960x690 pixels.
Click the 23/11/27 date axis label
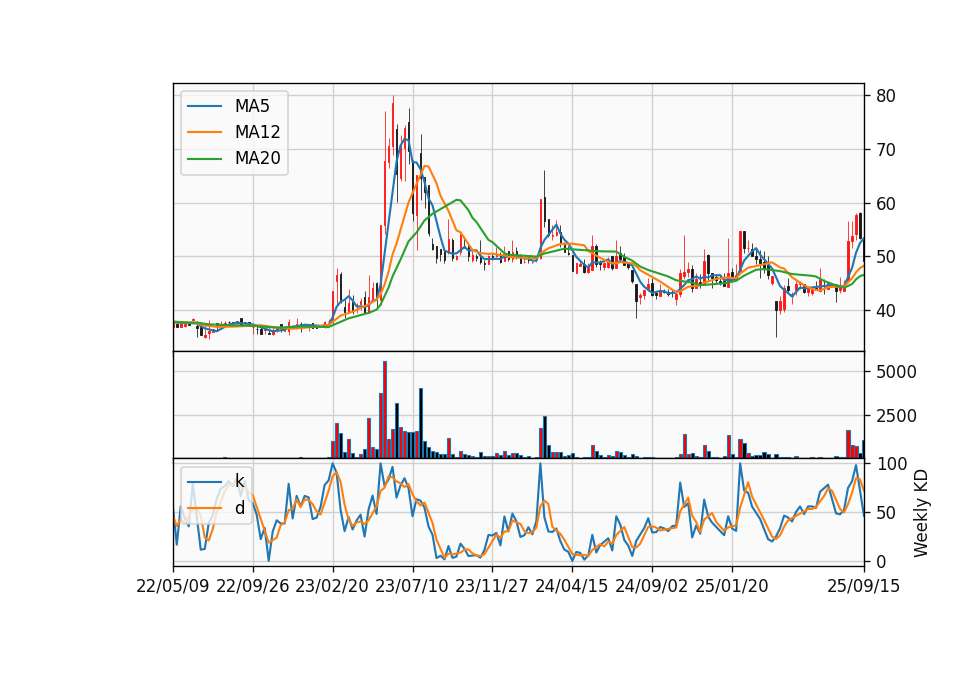pos(492,586)
